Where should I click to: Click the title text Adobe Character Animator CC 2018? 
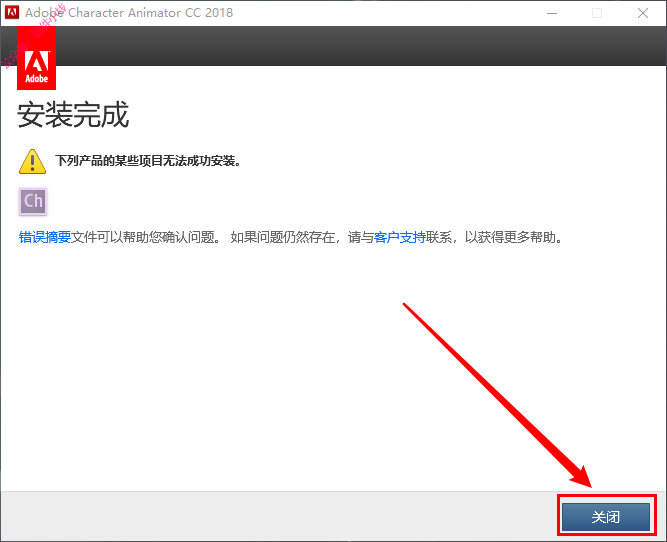point(129,13)
